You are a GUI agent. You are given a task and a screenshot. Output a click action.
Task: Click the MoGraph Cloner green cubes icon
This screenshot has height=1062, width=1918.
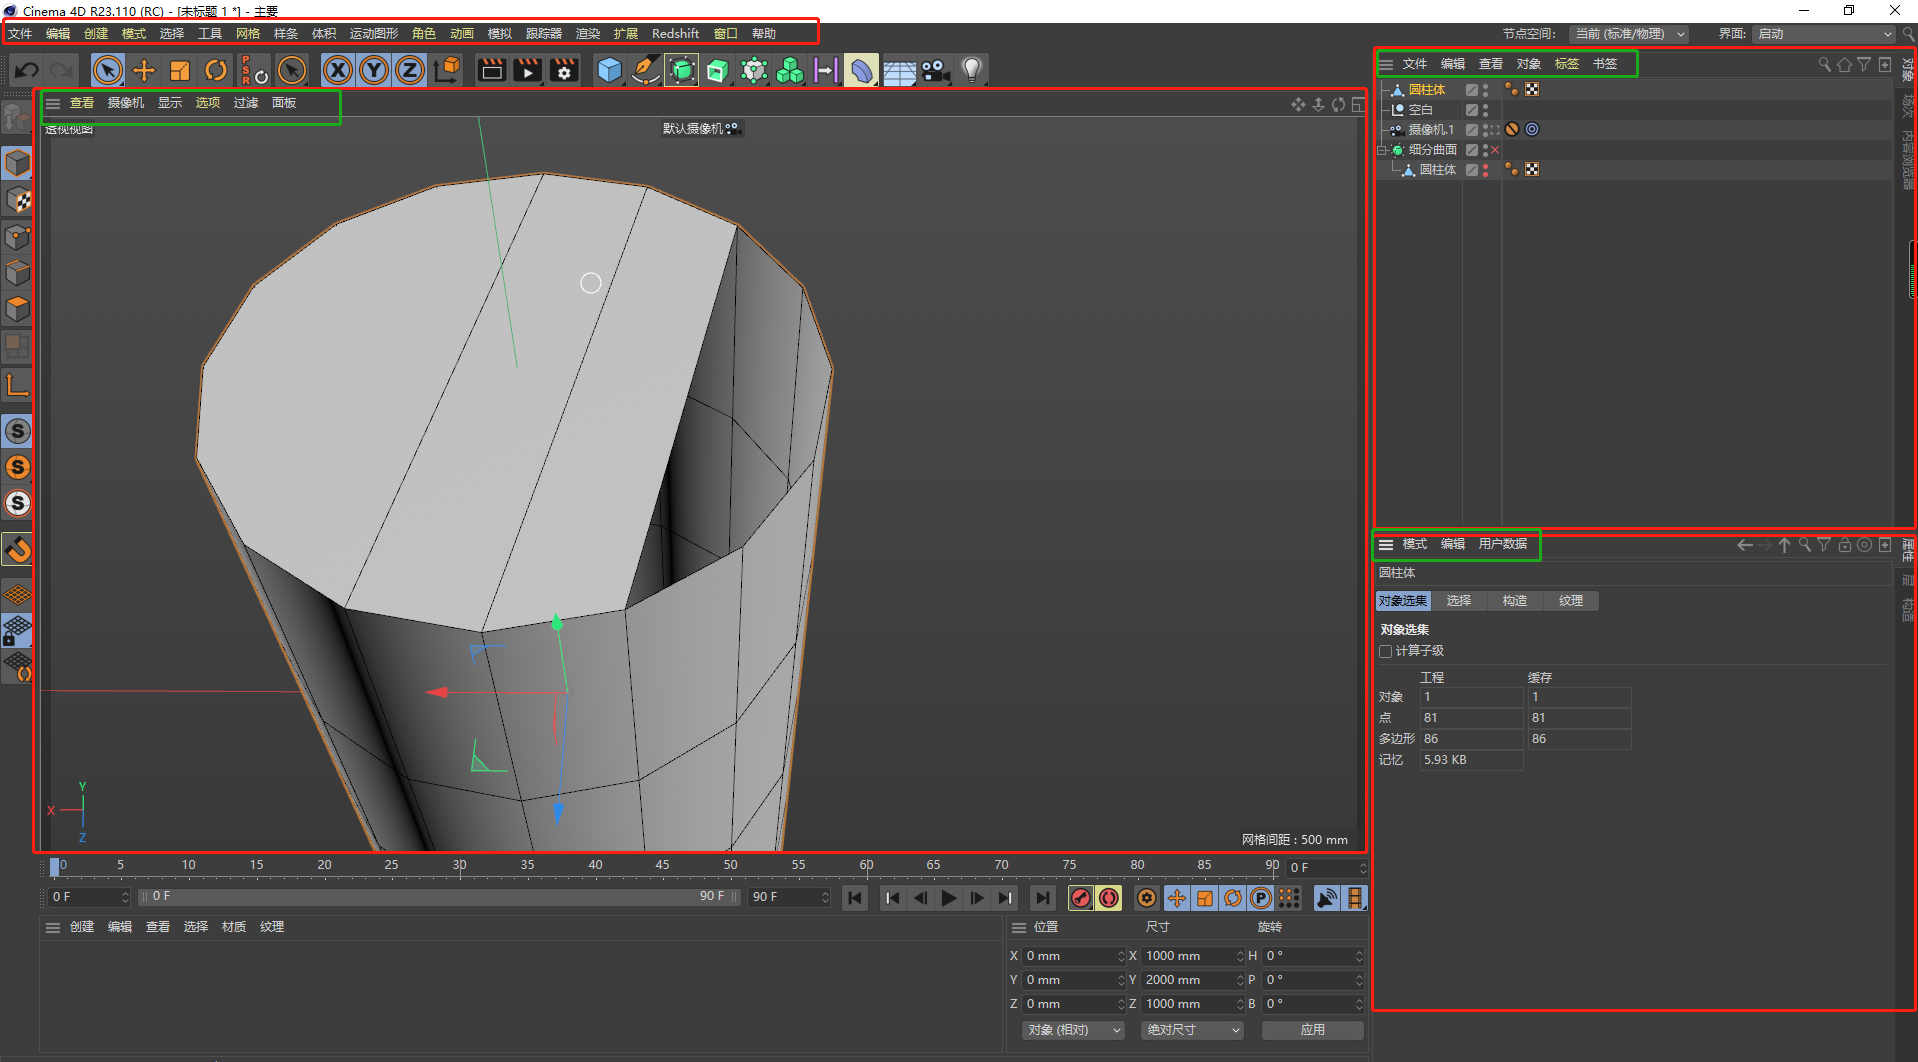click(790, 70)
